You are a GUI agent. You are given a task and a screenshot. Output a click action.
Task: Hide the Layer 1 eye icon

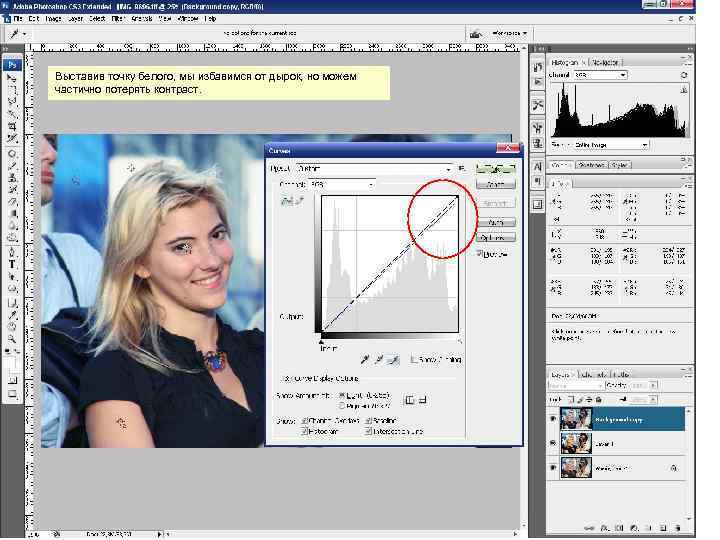pyautogui.click(x=553, y=443)
